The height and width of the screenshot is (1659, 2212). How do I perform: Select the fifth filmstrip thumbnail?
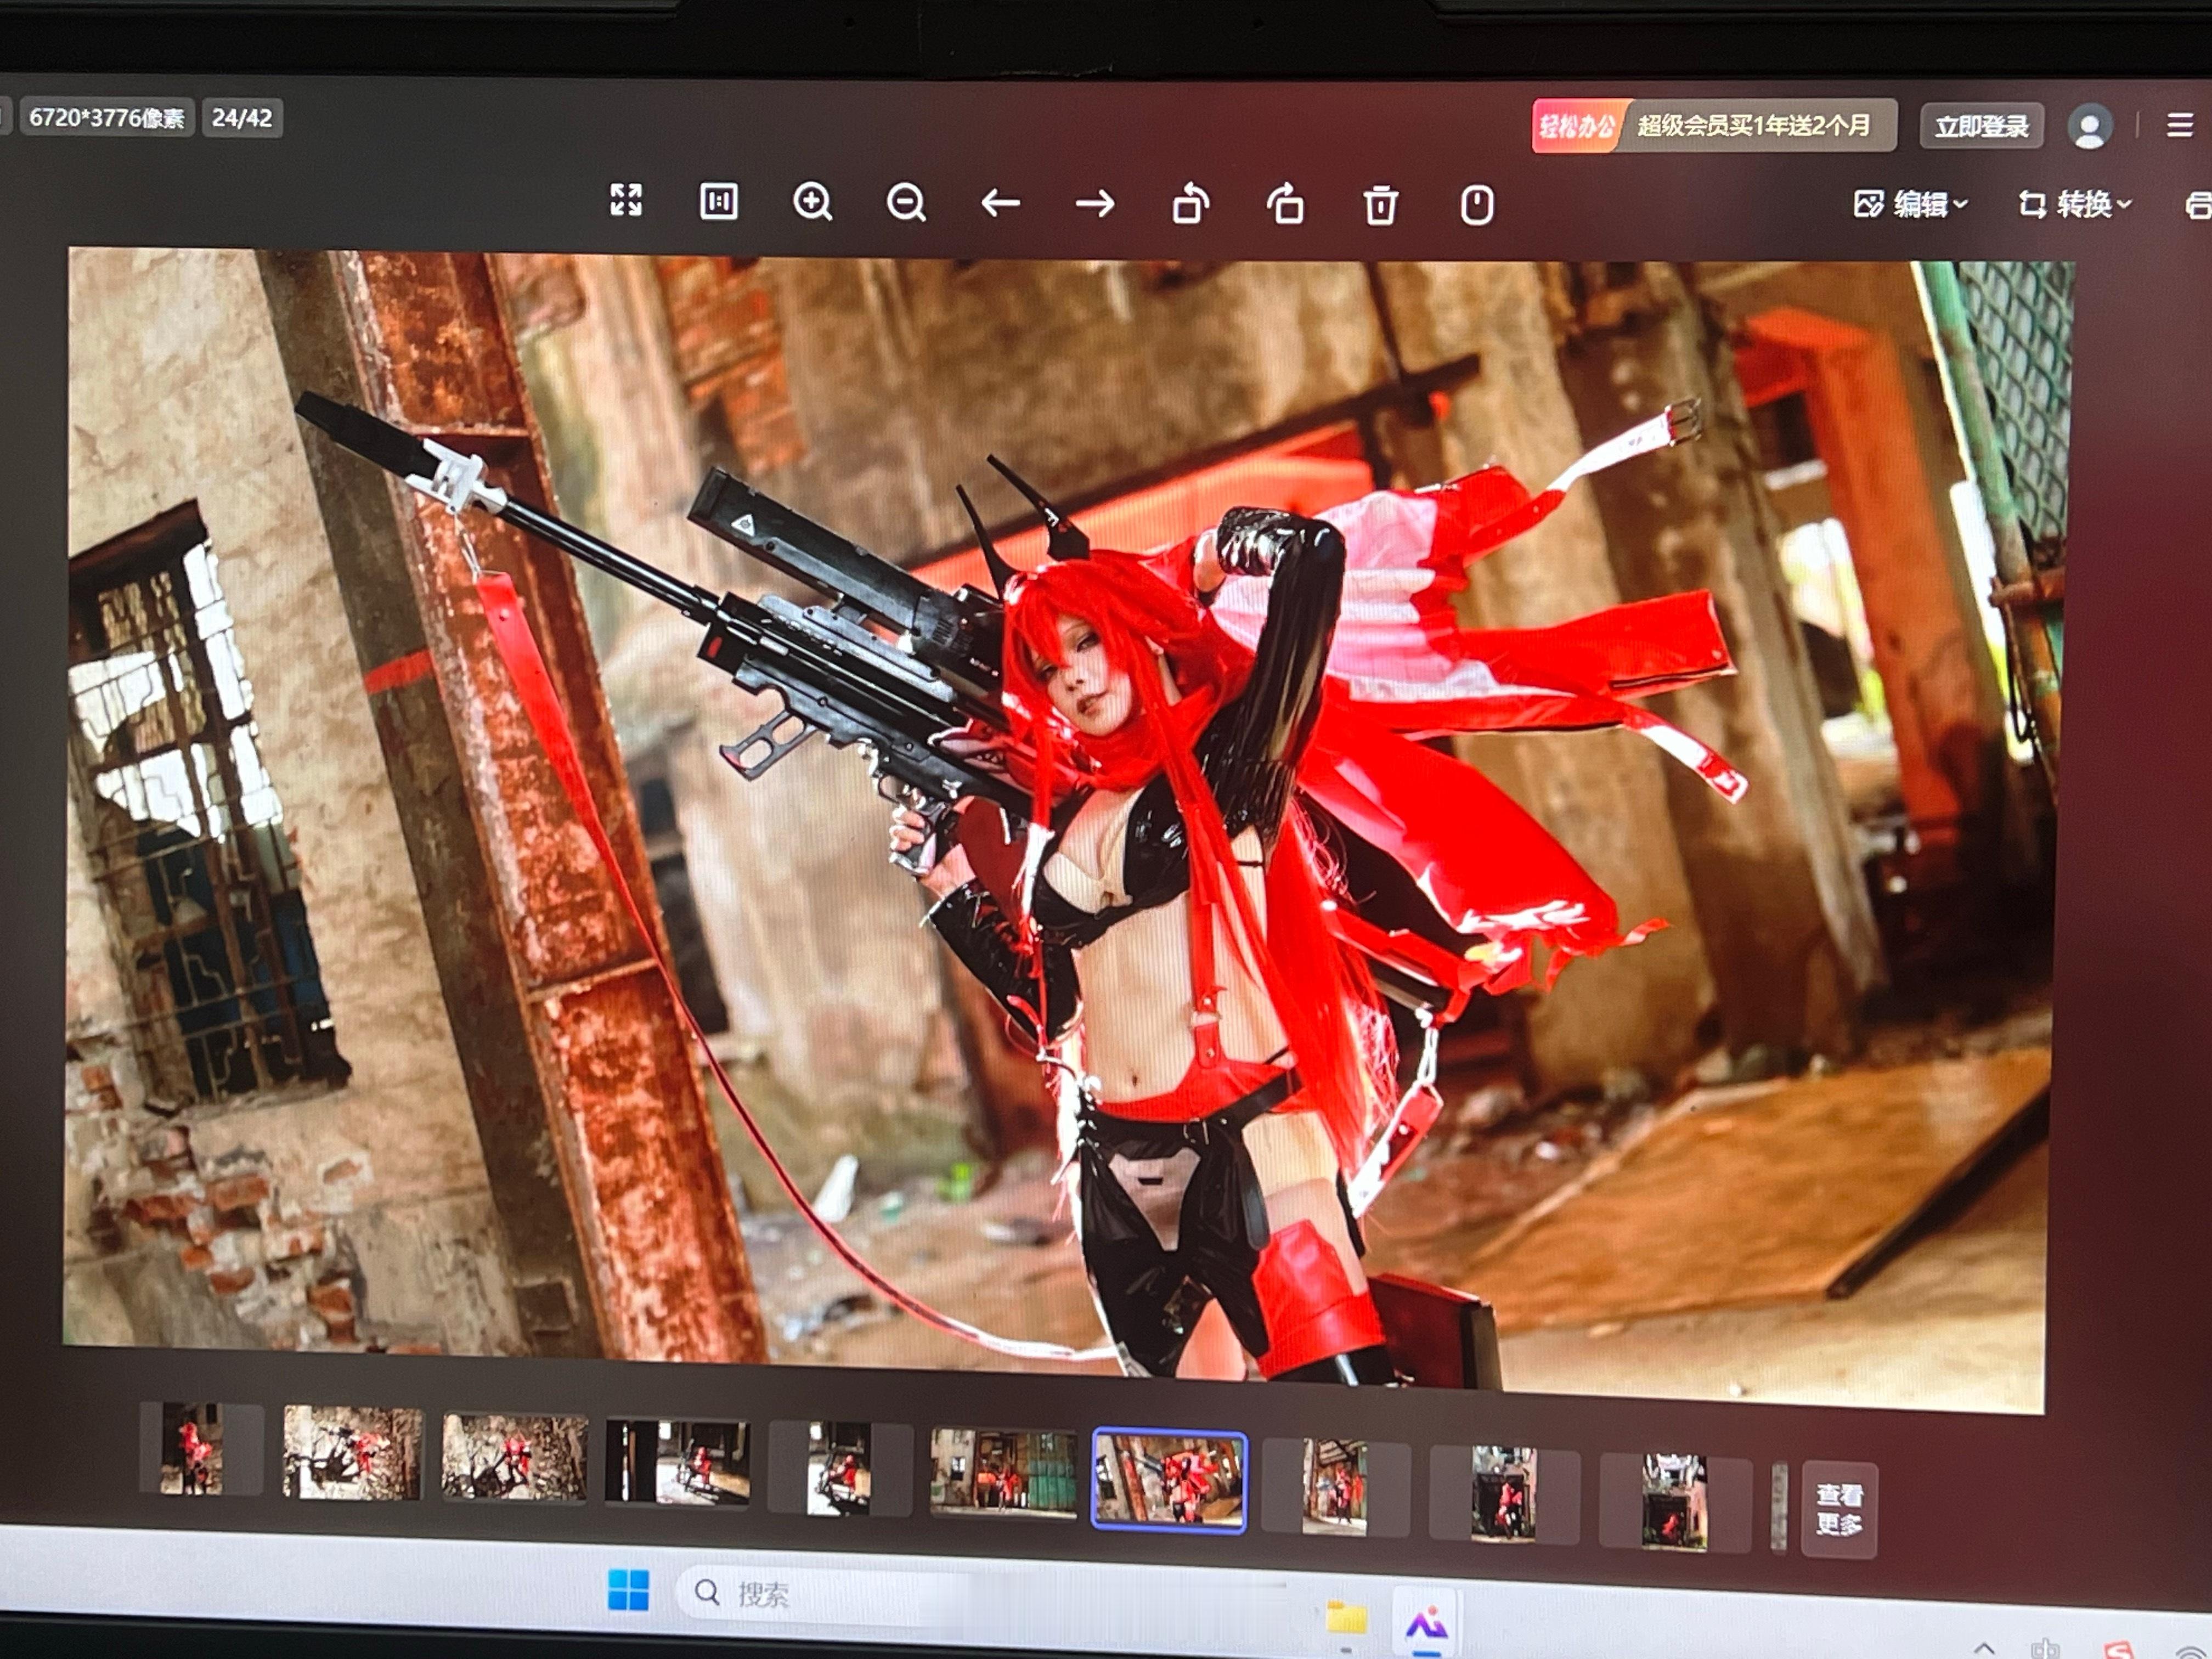pos(839,1468)
